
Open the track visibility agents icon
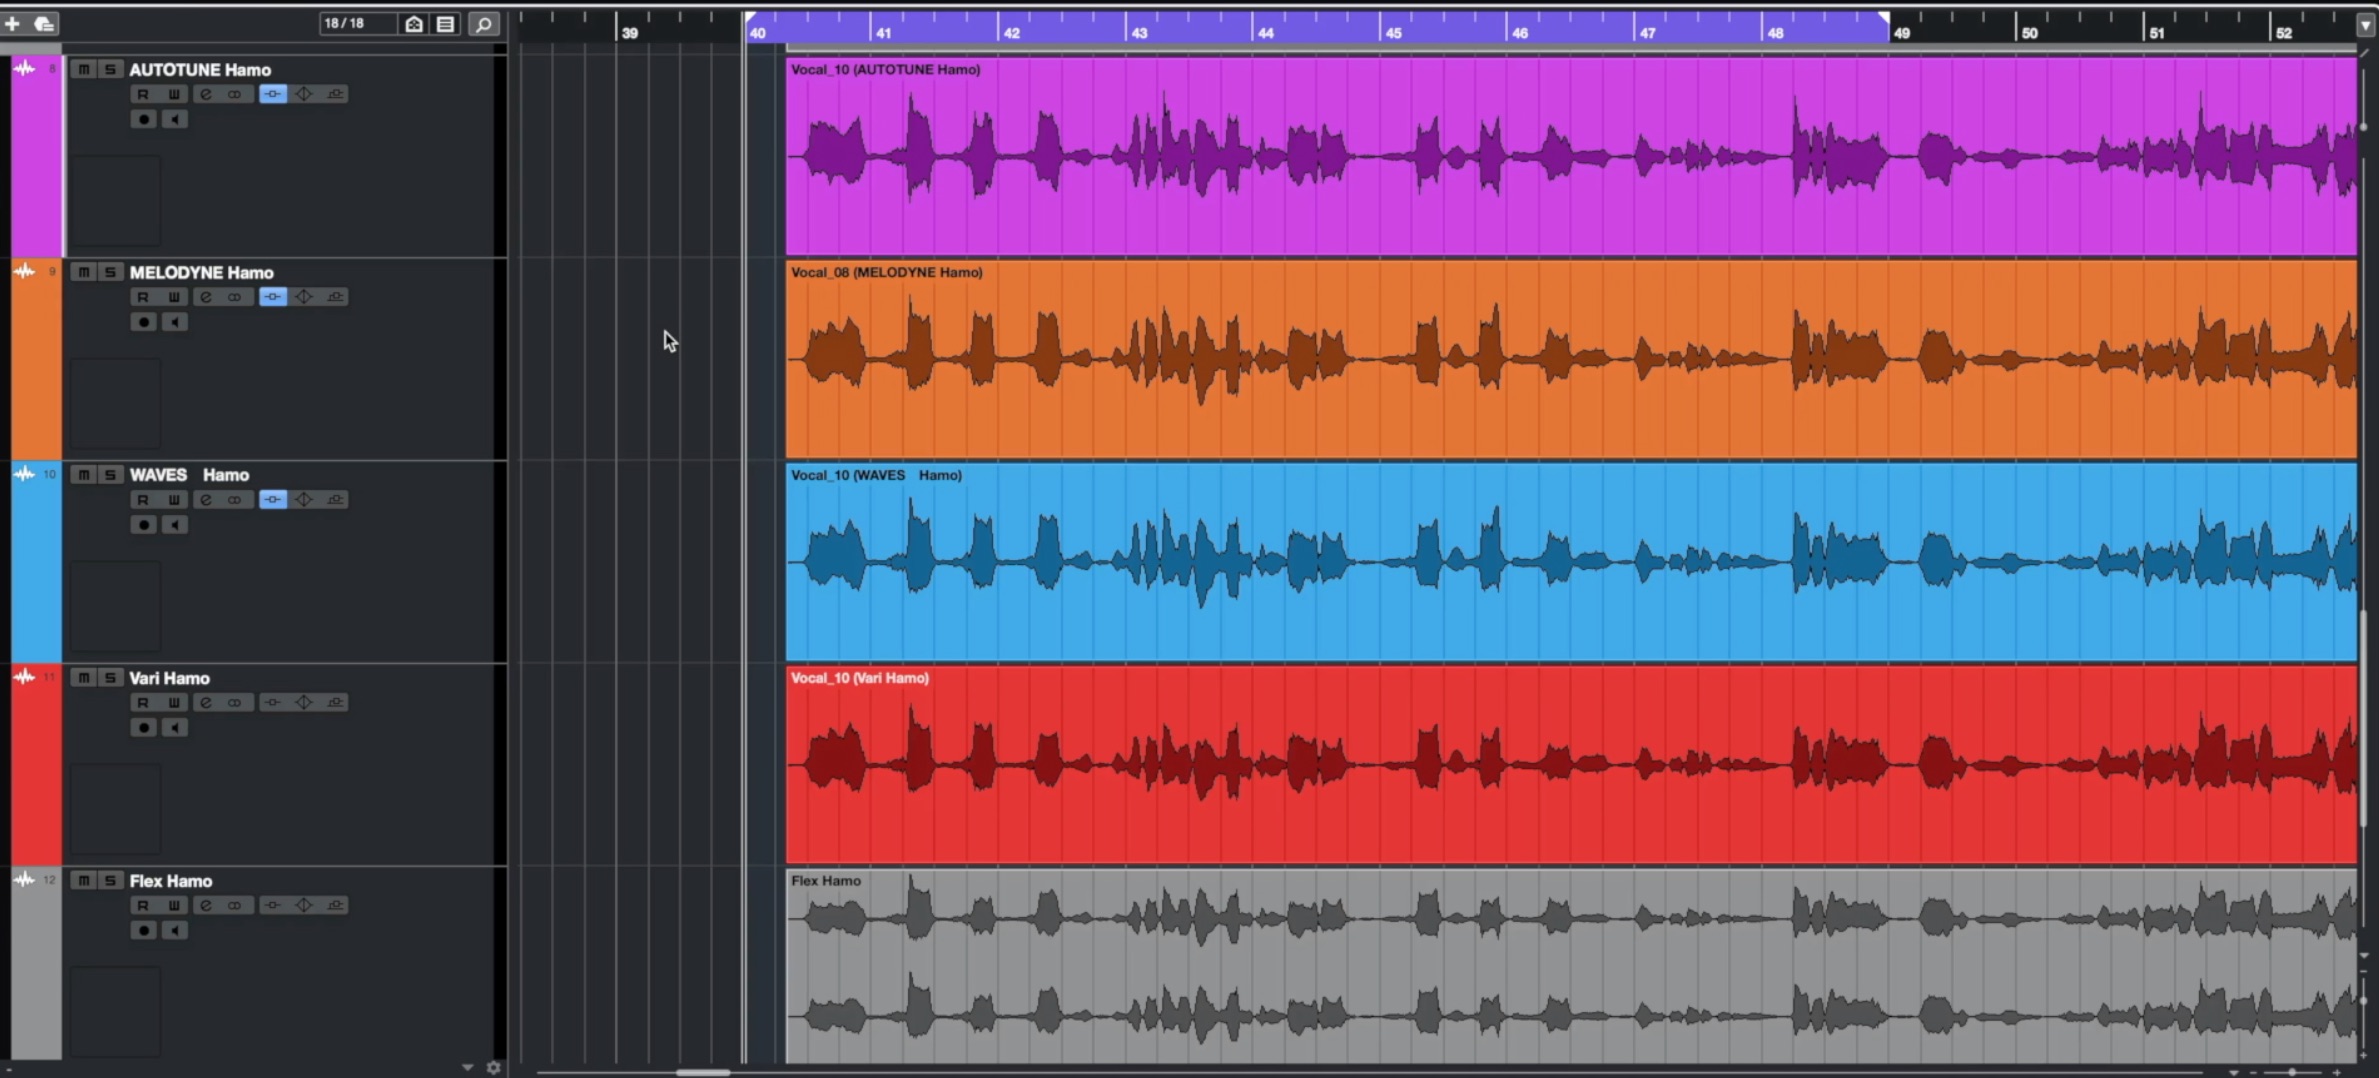414,23
